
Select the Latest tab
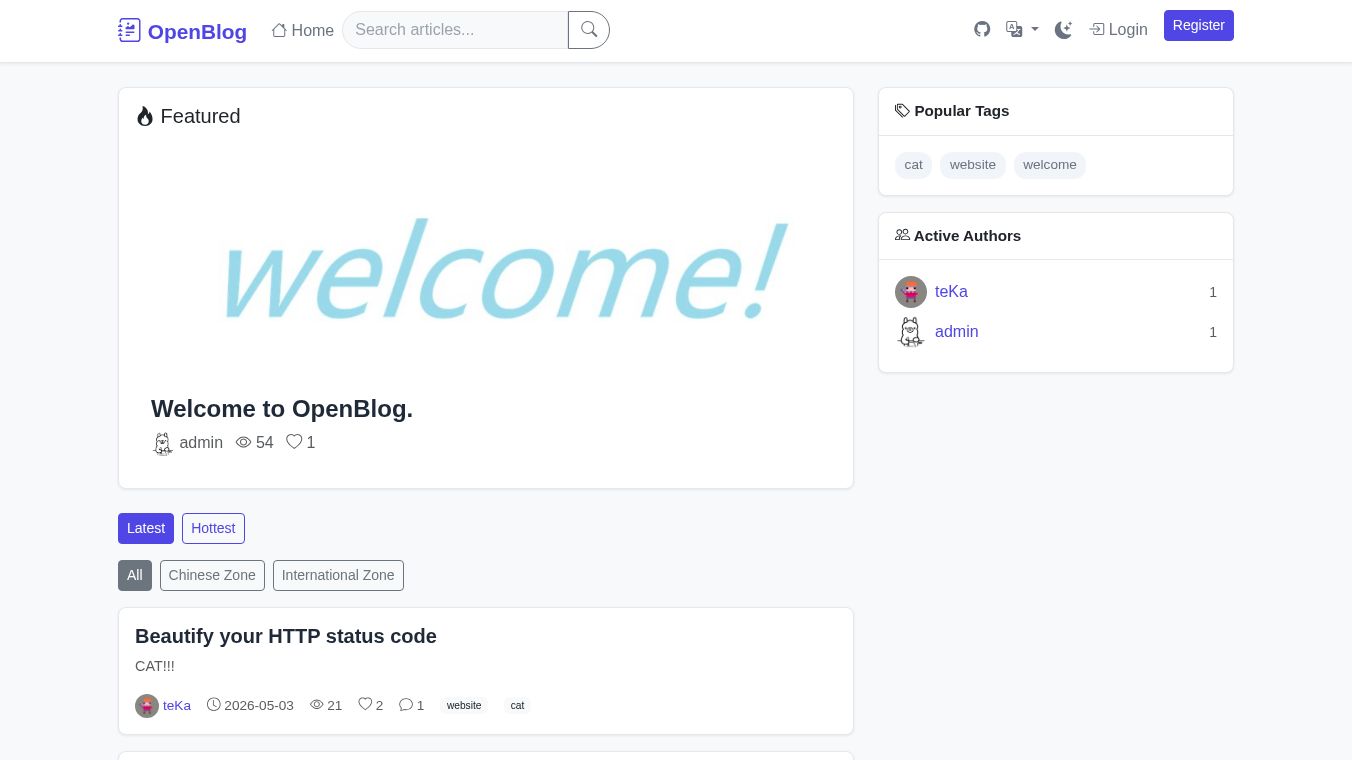click(146, 528)
